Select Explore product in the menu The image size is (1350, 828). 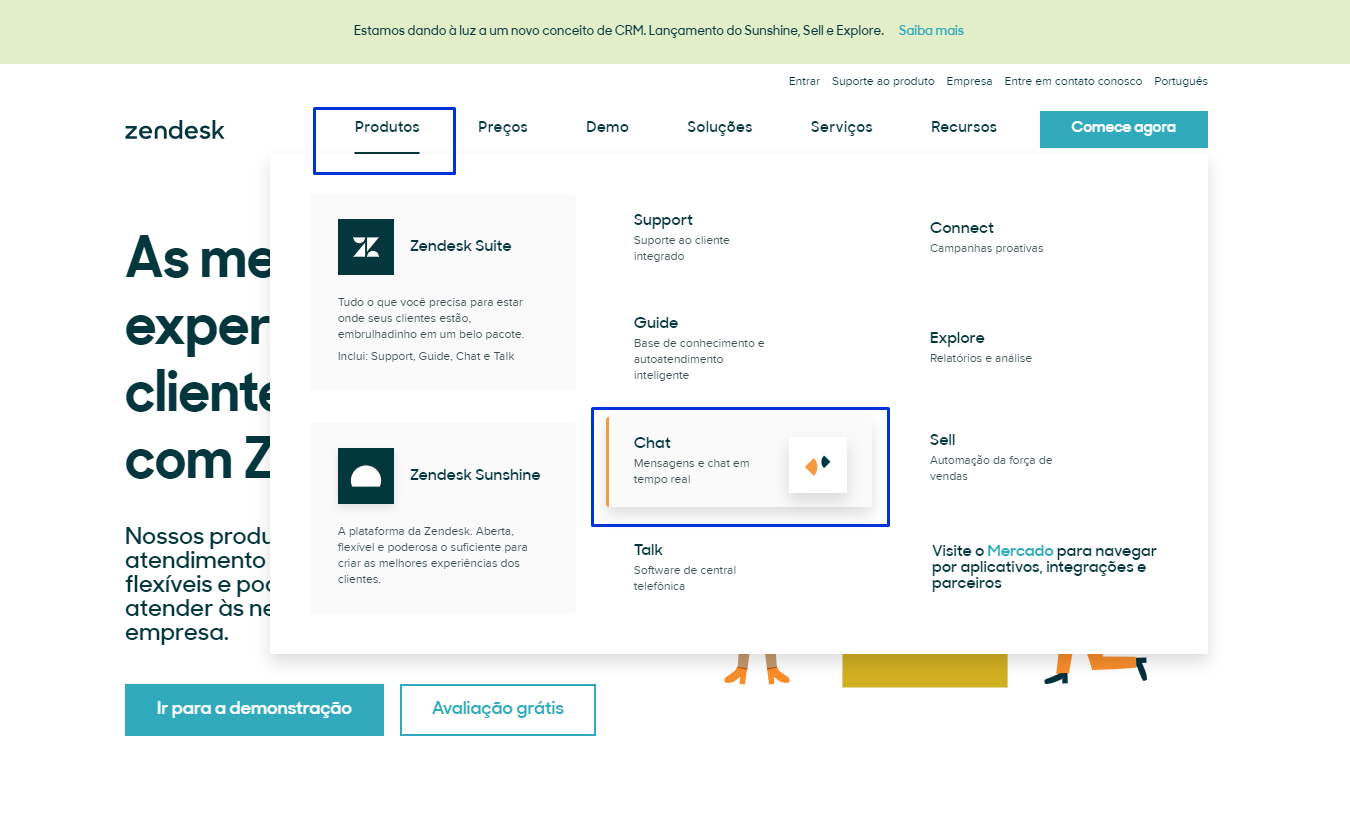(957, 338)
